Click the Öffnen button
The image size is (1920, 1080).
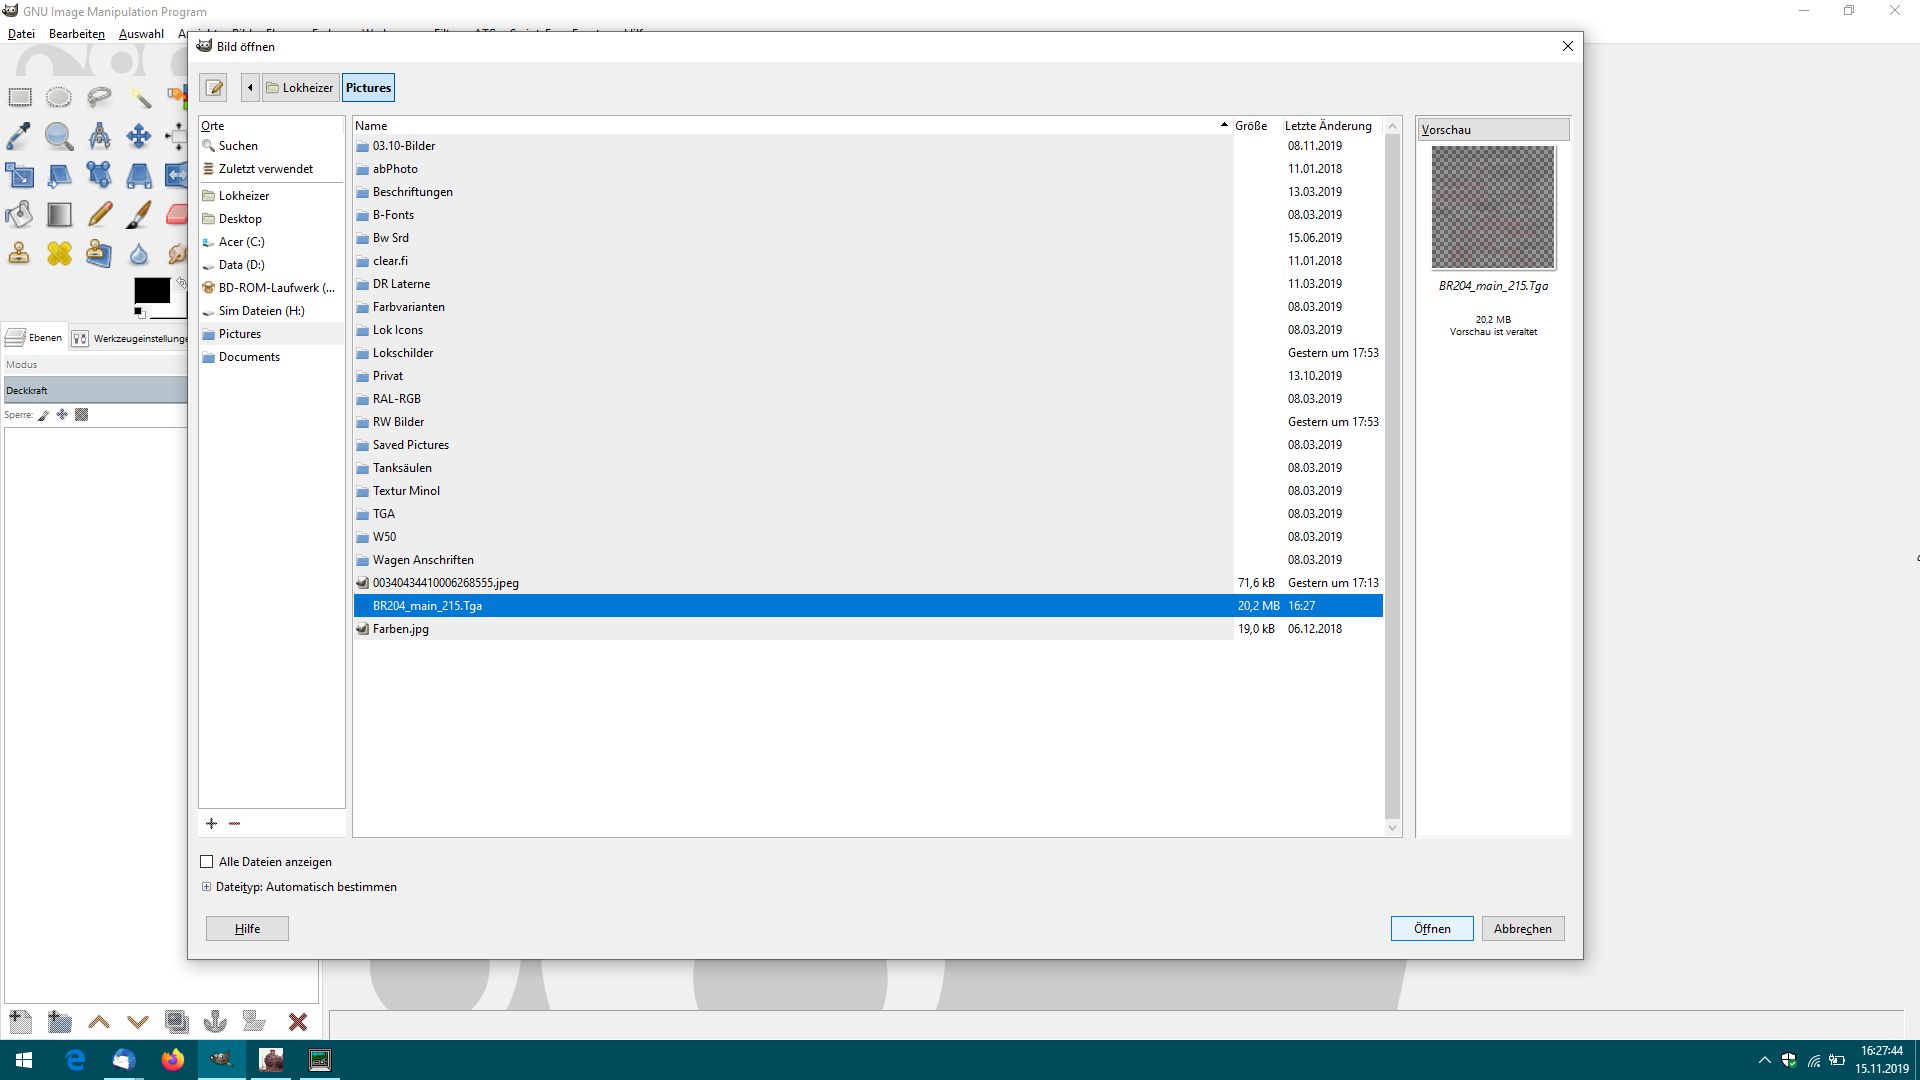coord(1431,929)
